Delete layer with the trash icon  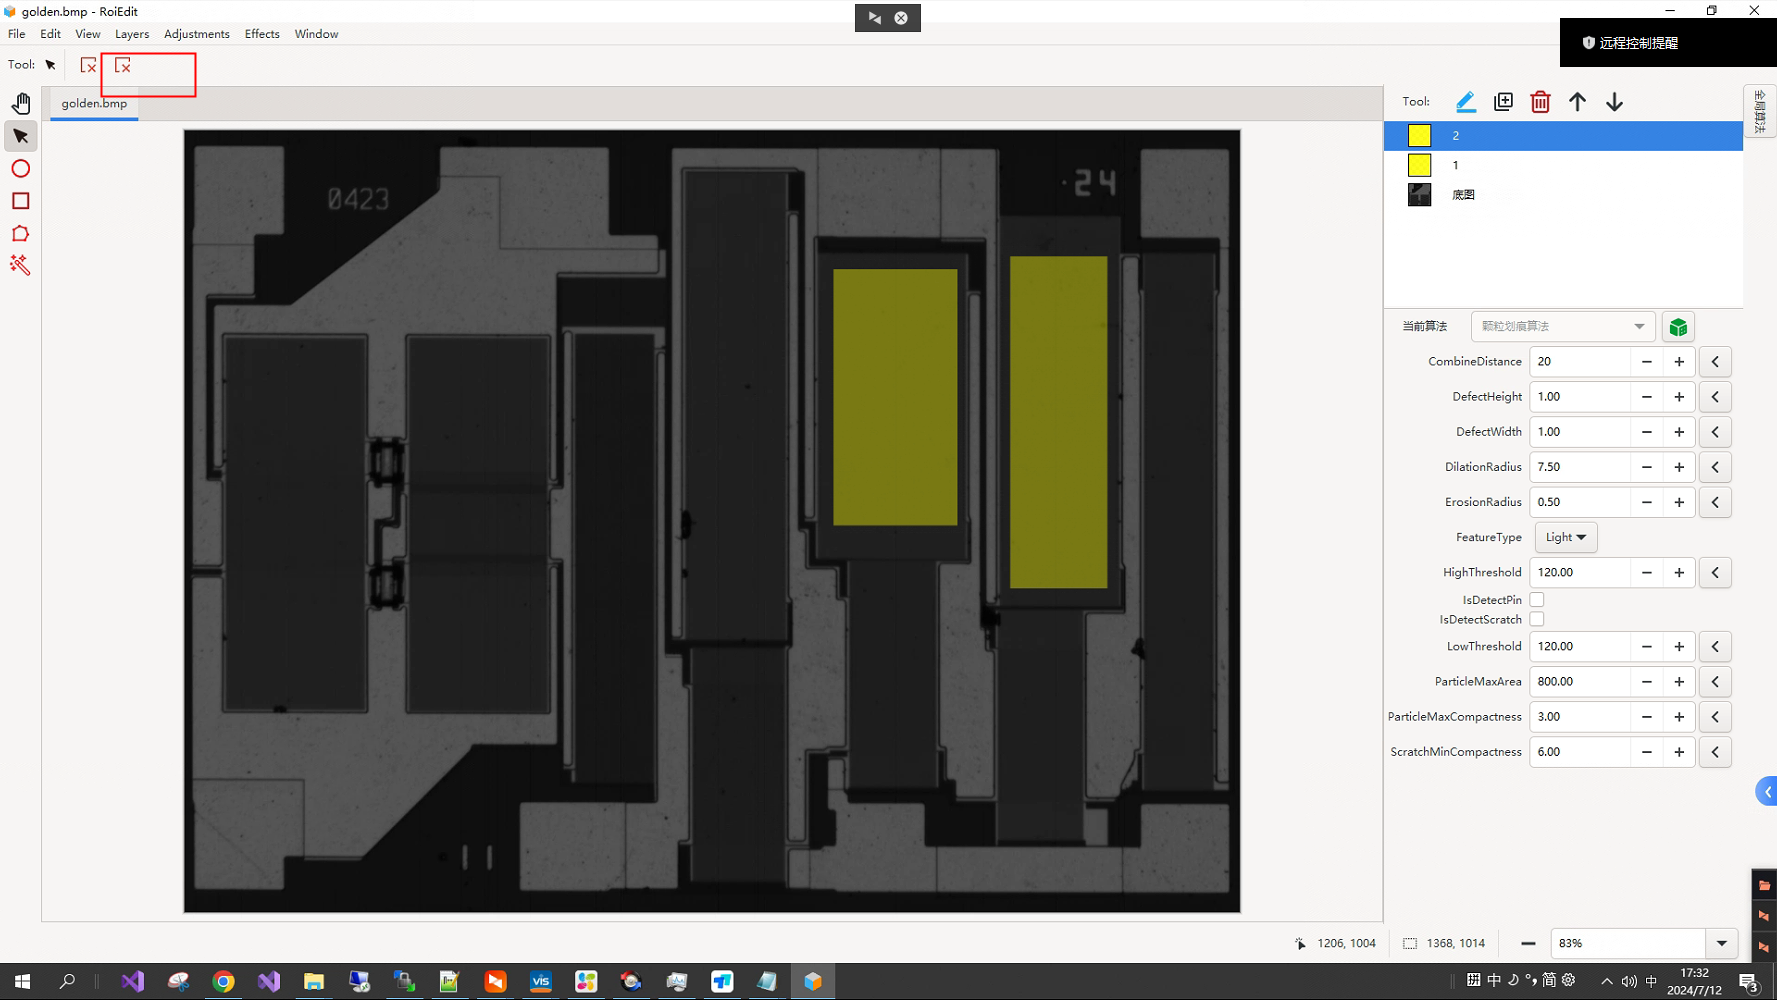(1540, 102)
